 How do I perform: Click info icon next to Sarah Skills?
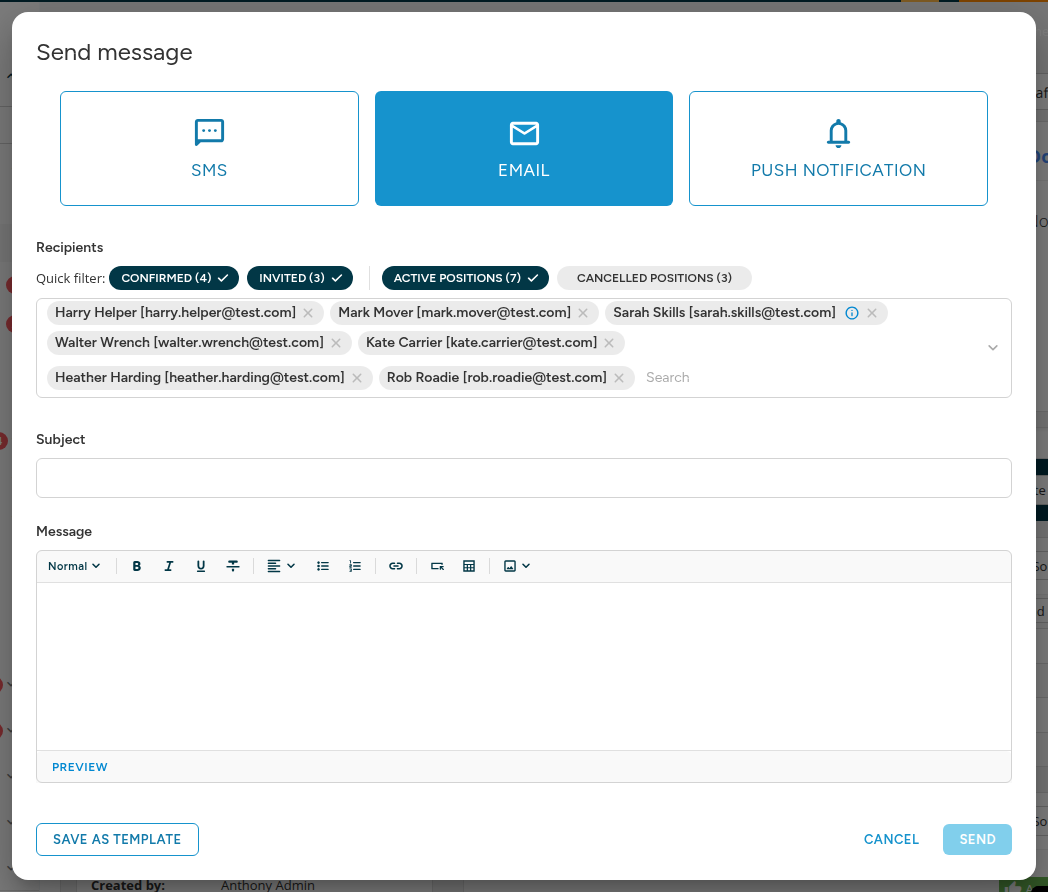(852, 313)
